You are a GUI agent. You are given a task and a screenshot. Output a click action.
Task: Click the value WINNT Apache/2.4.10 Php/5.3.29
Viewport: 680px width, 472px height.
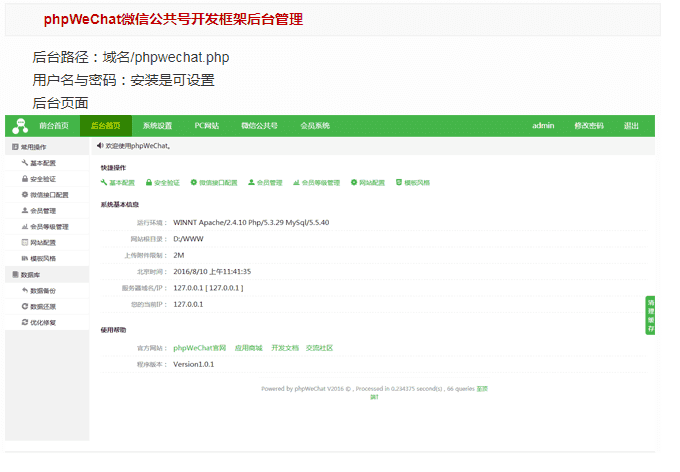pyautogui.click(x=251, y=223)
